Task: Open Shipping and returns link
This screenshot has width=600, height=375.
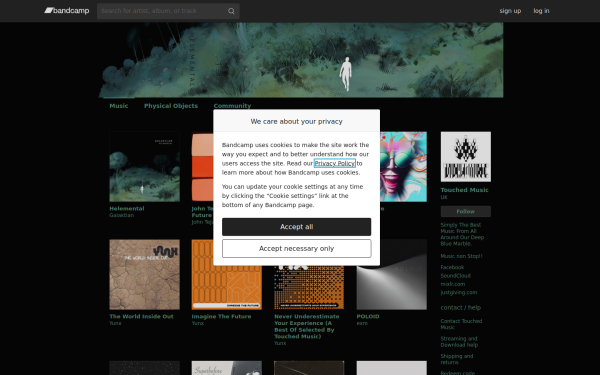Action: pos(457,359)
